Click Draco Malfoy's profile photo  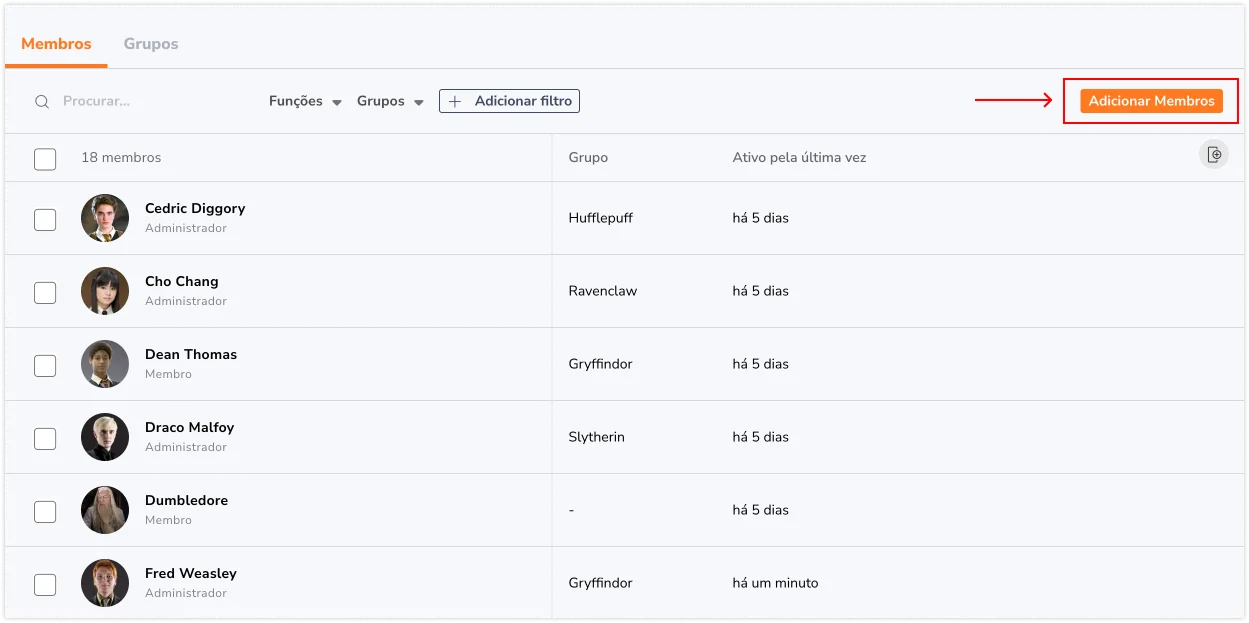105,437
